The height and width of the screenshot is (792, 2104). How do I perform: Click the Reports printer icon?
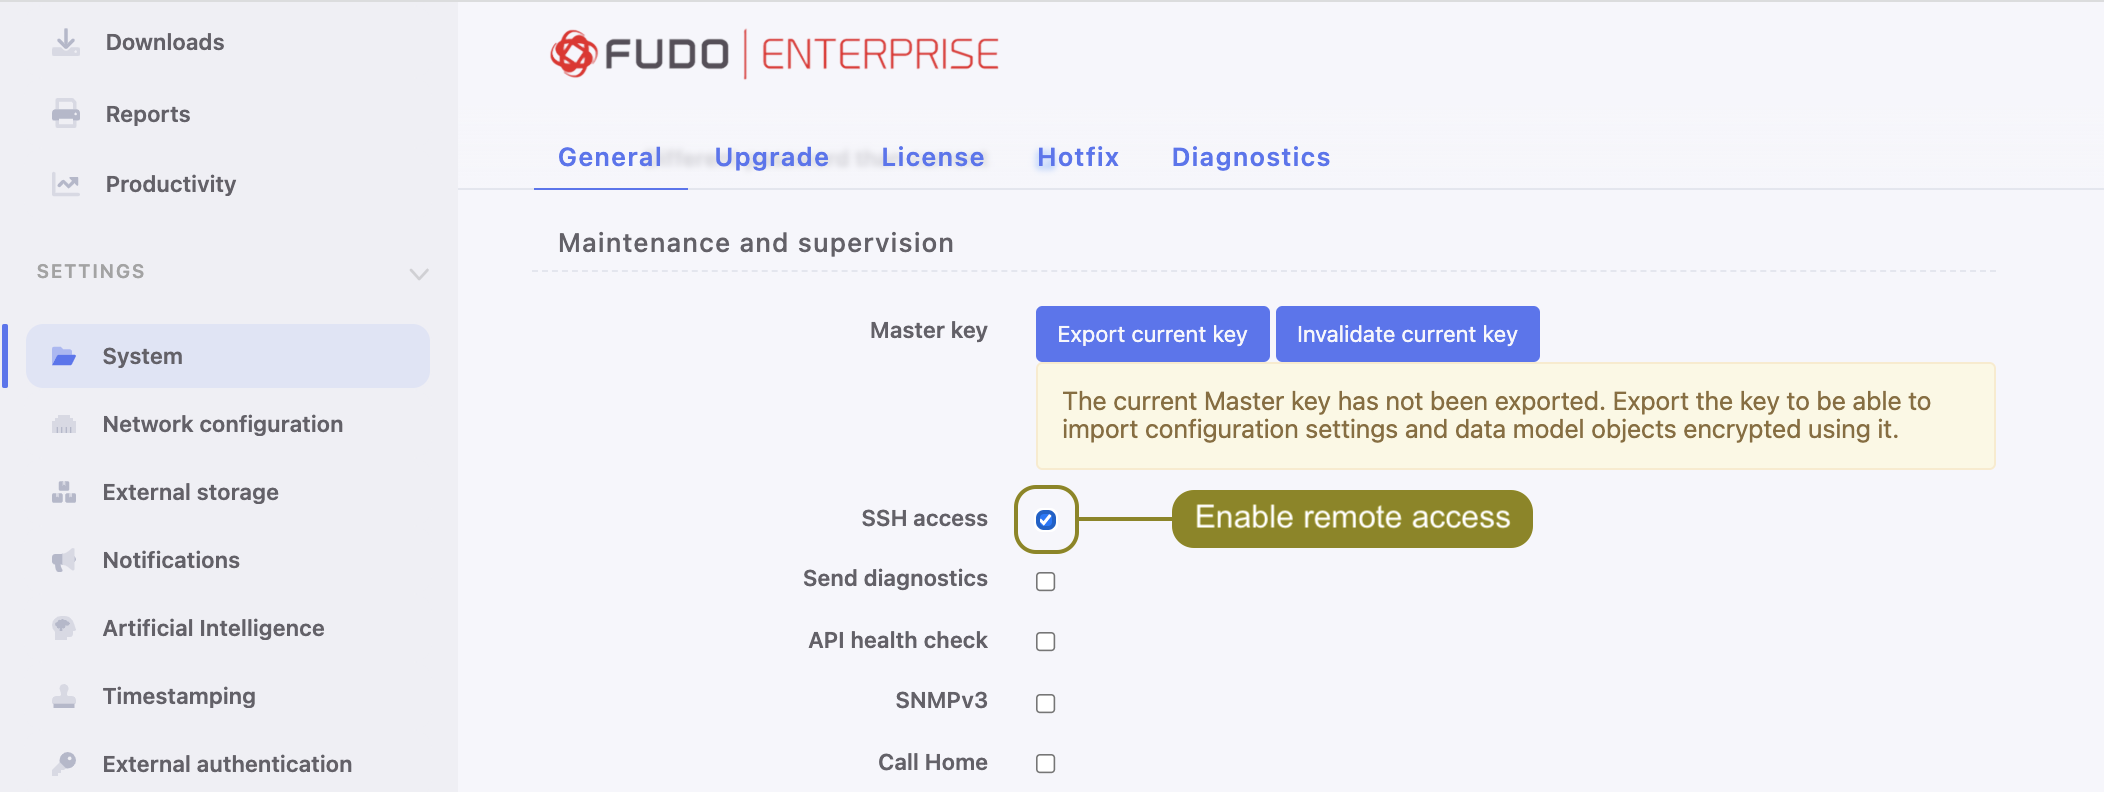coord(66,114)
